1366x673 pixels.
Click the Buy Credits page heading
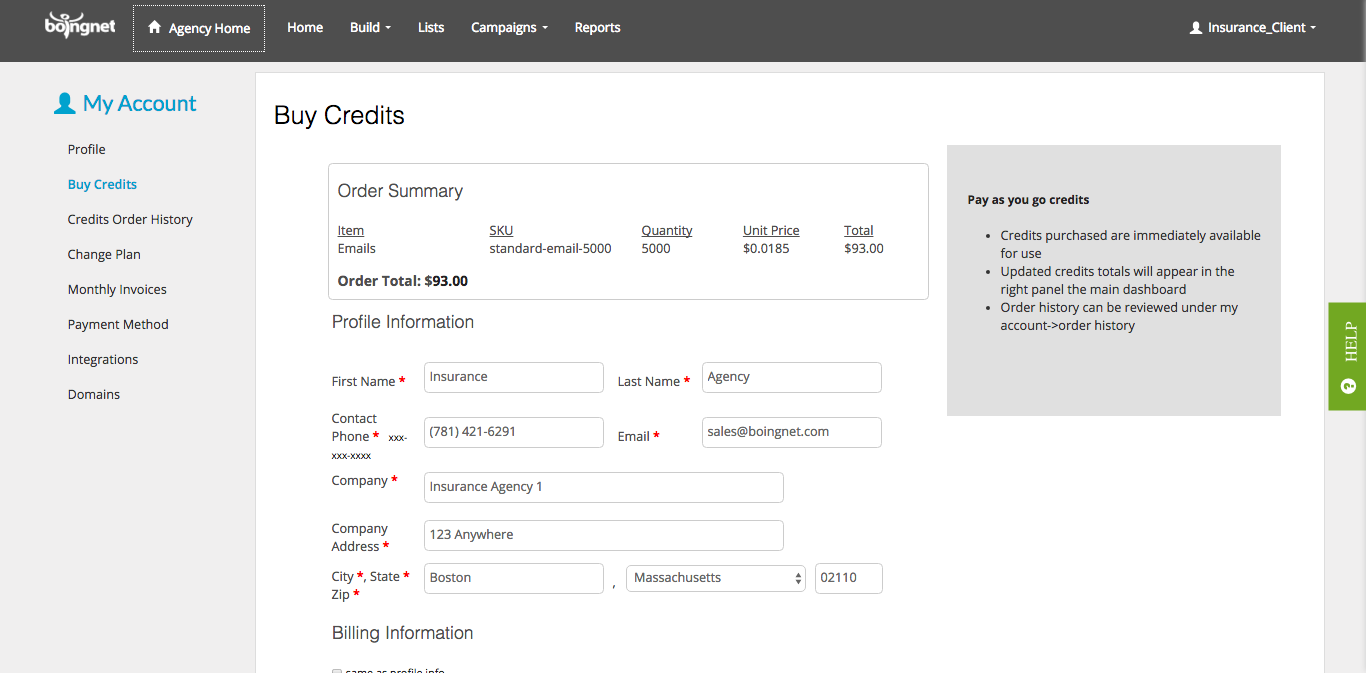point(340,116)
